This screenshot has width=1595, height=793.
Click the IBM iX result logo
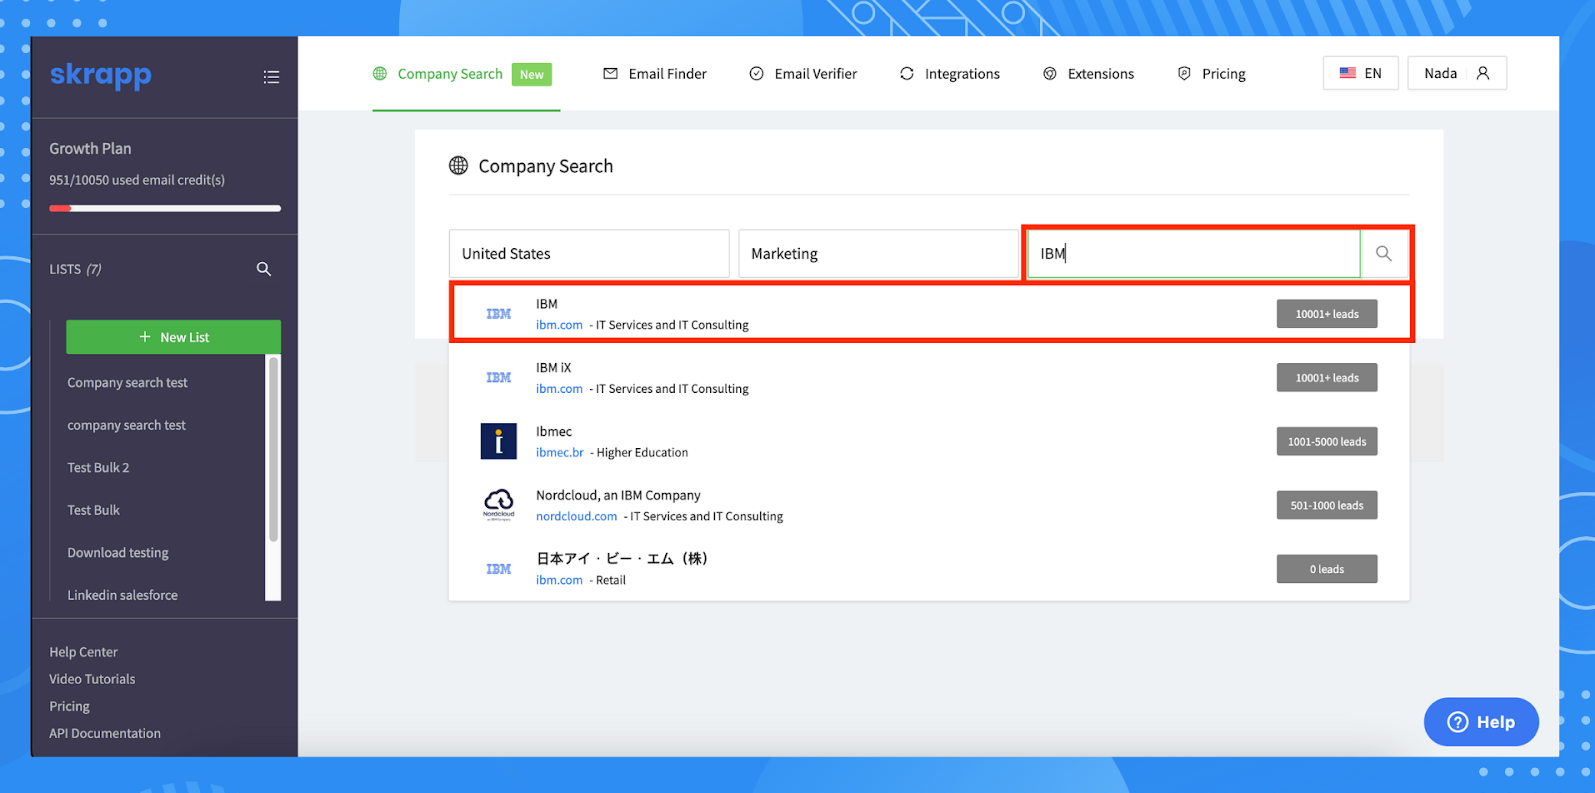point(498,378)
